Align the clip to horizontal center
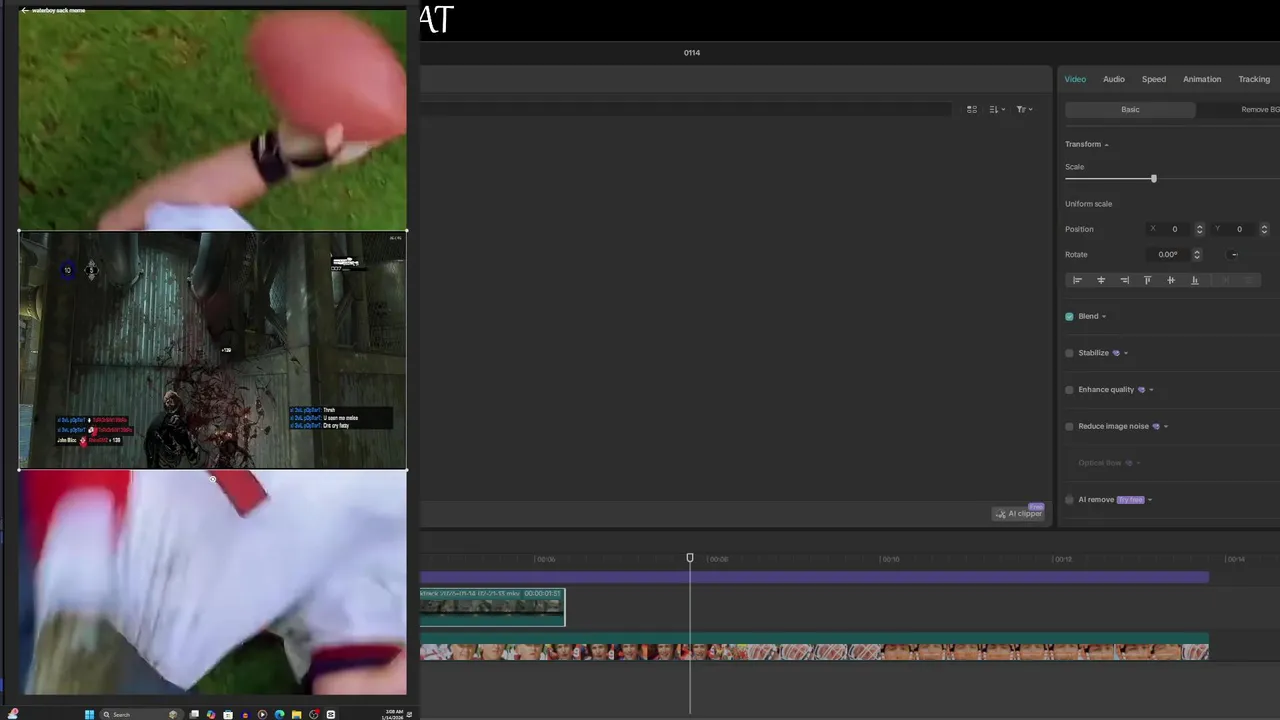This screenshot has height=720, width=1280. coord(1101,280)
